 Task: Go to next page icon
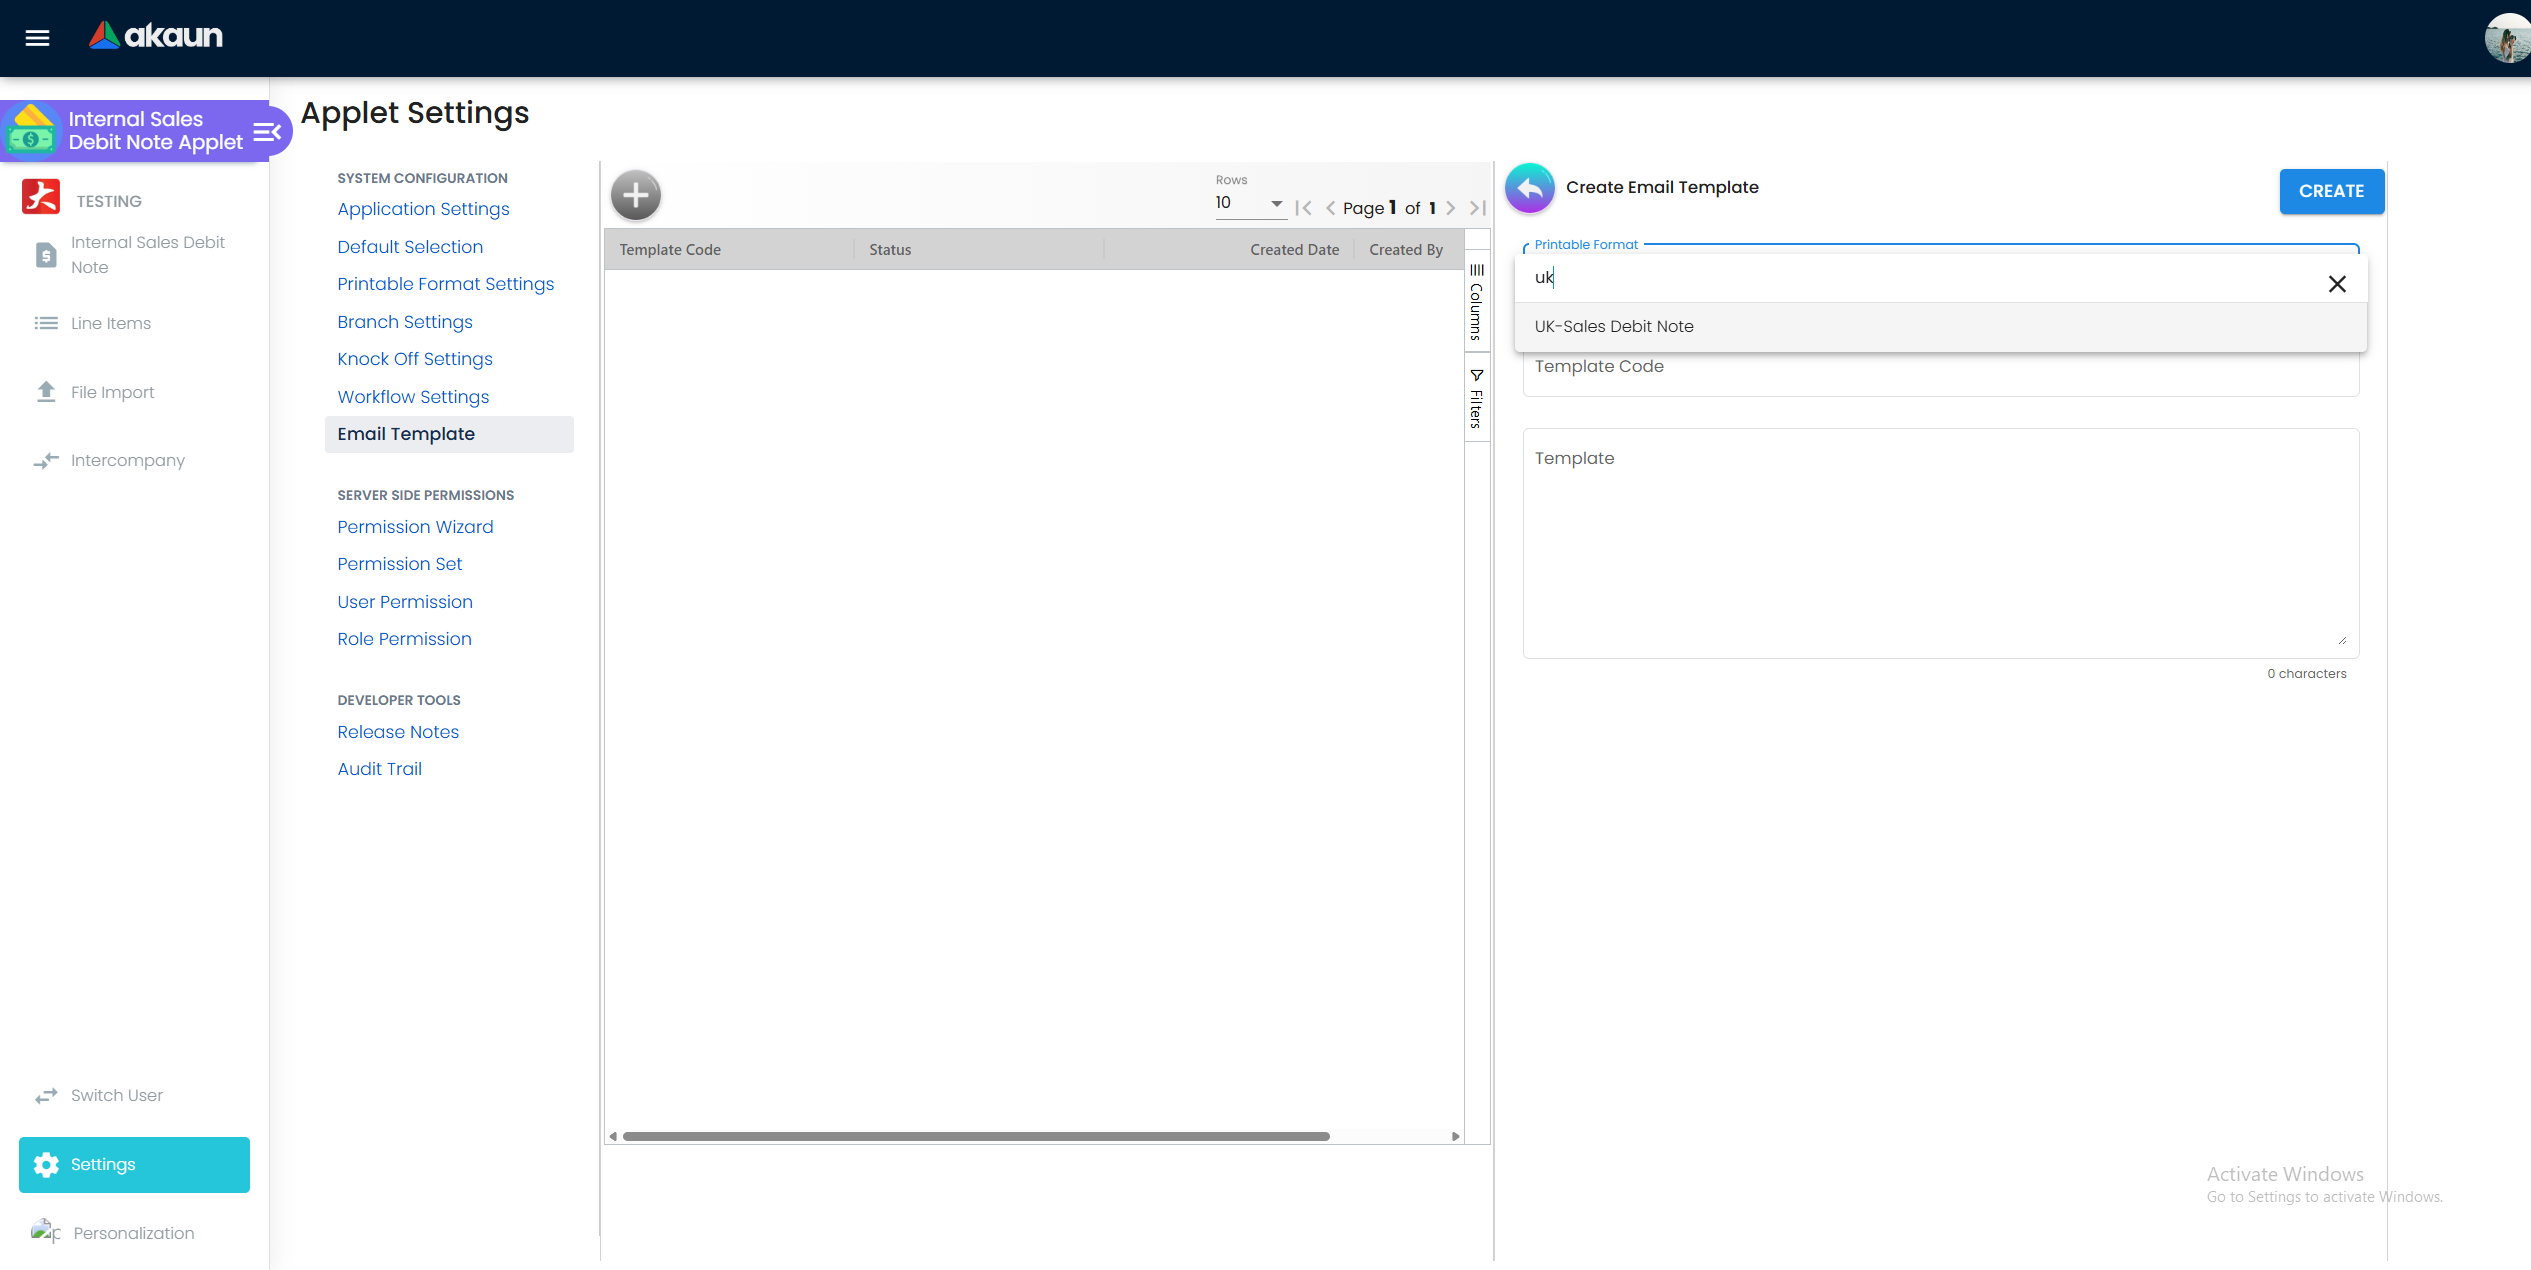1450,208
